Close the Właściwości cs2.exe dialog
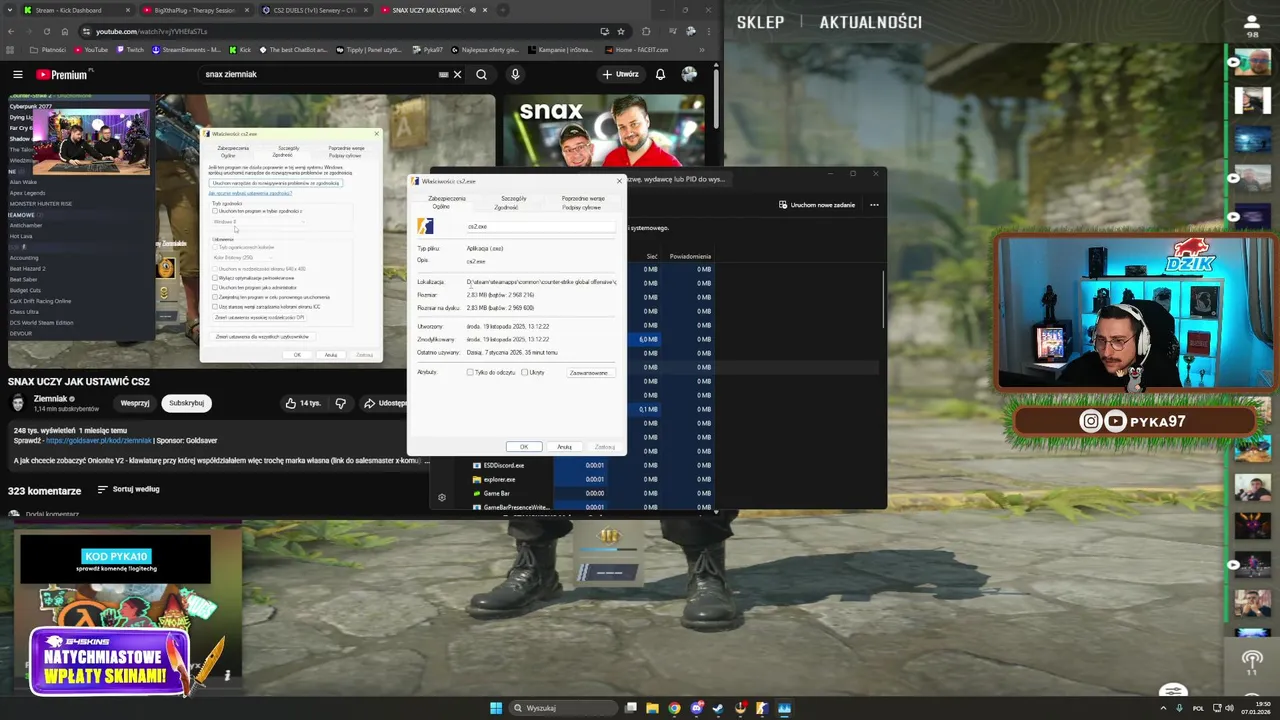 619,181
